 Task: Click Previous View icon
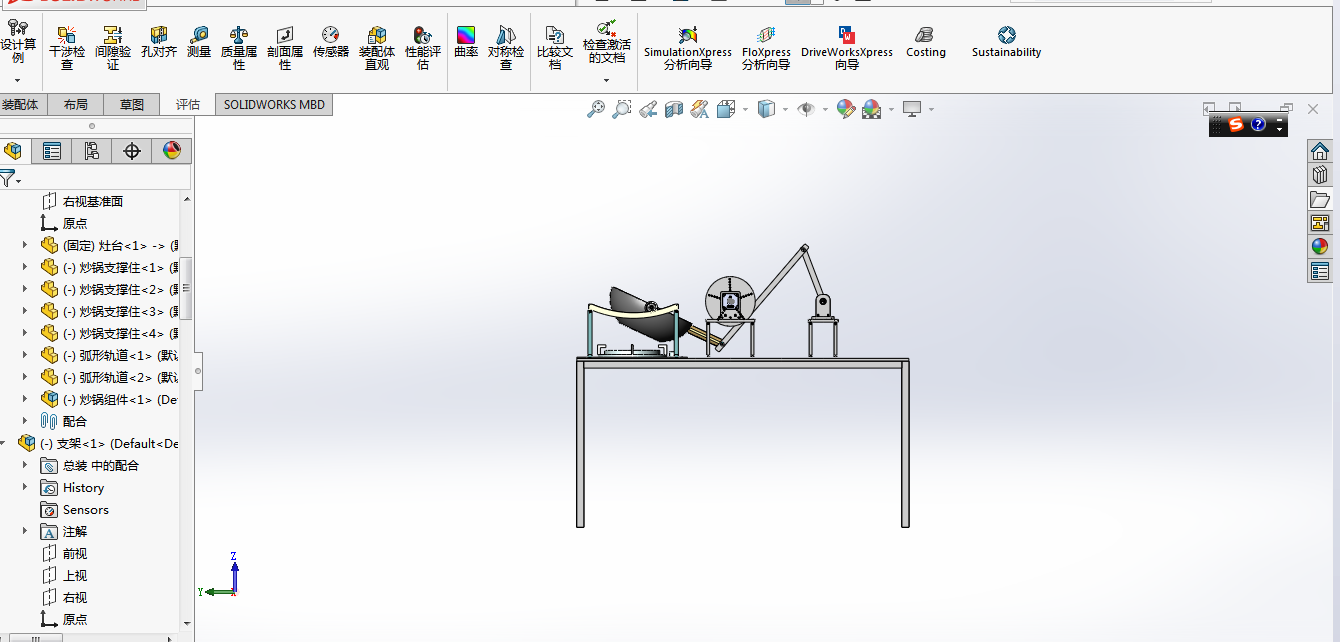click(648, 109)
